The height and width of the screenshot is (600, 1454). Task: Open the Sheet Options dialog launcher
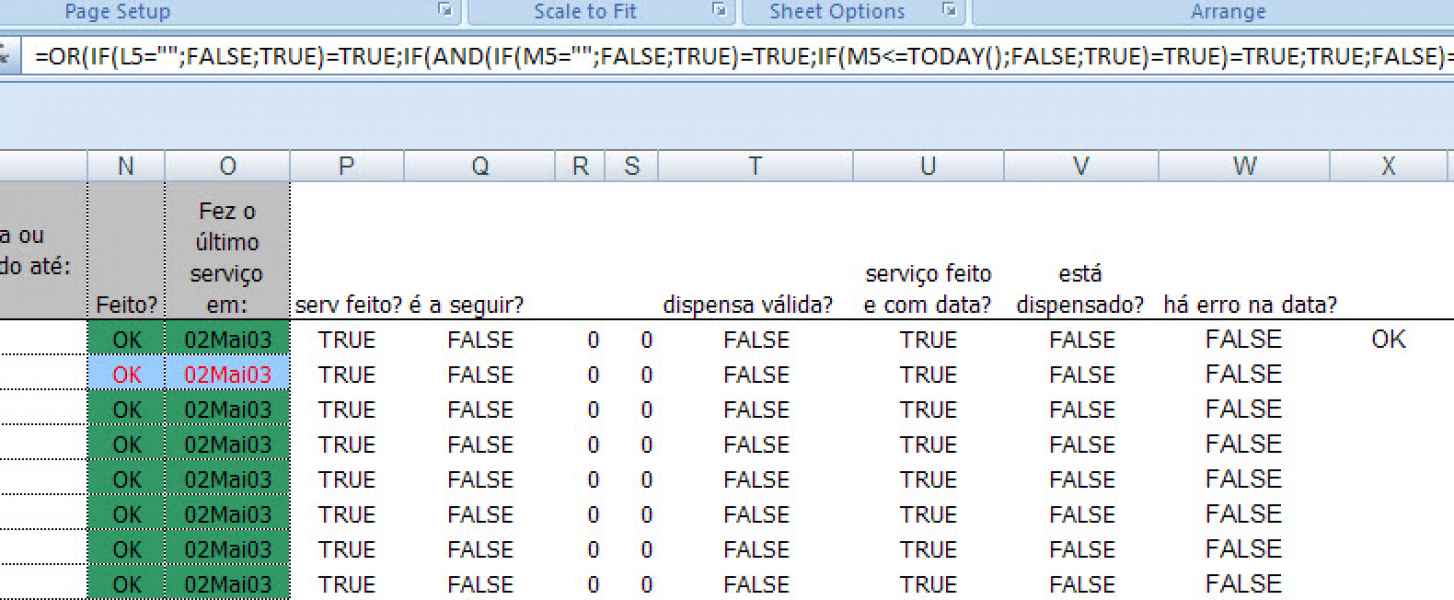(950, 11)
